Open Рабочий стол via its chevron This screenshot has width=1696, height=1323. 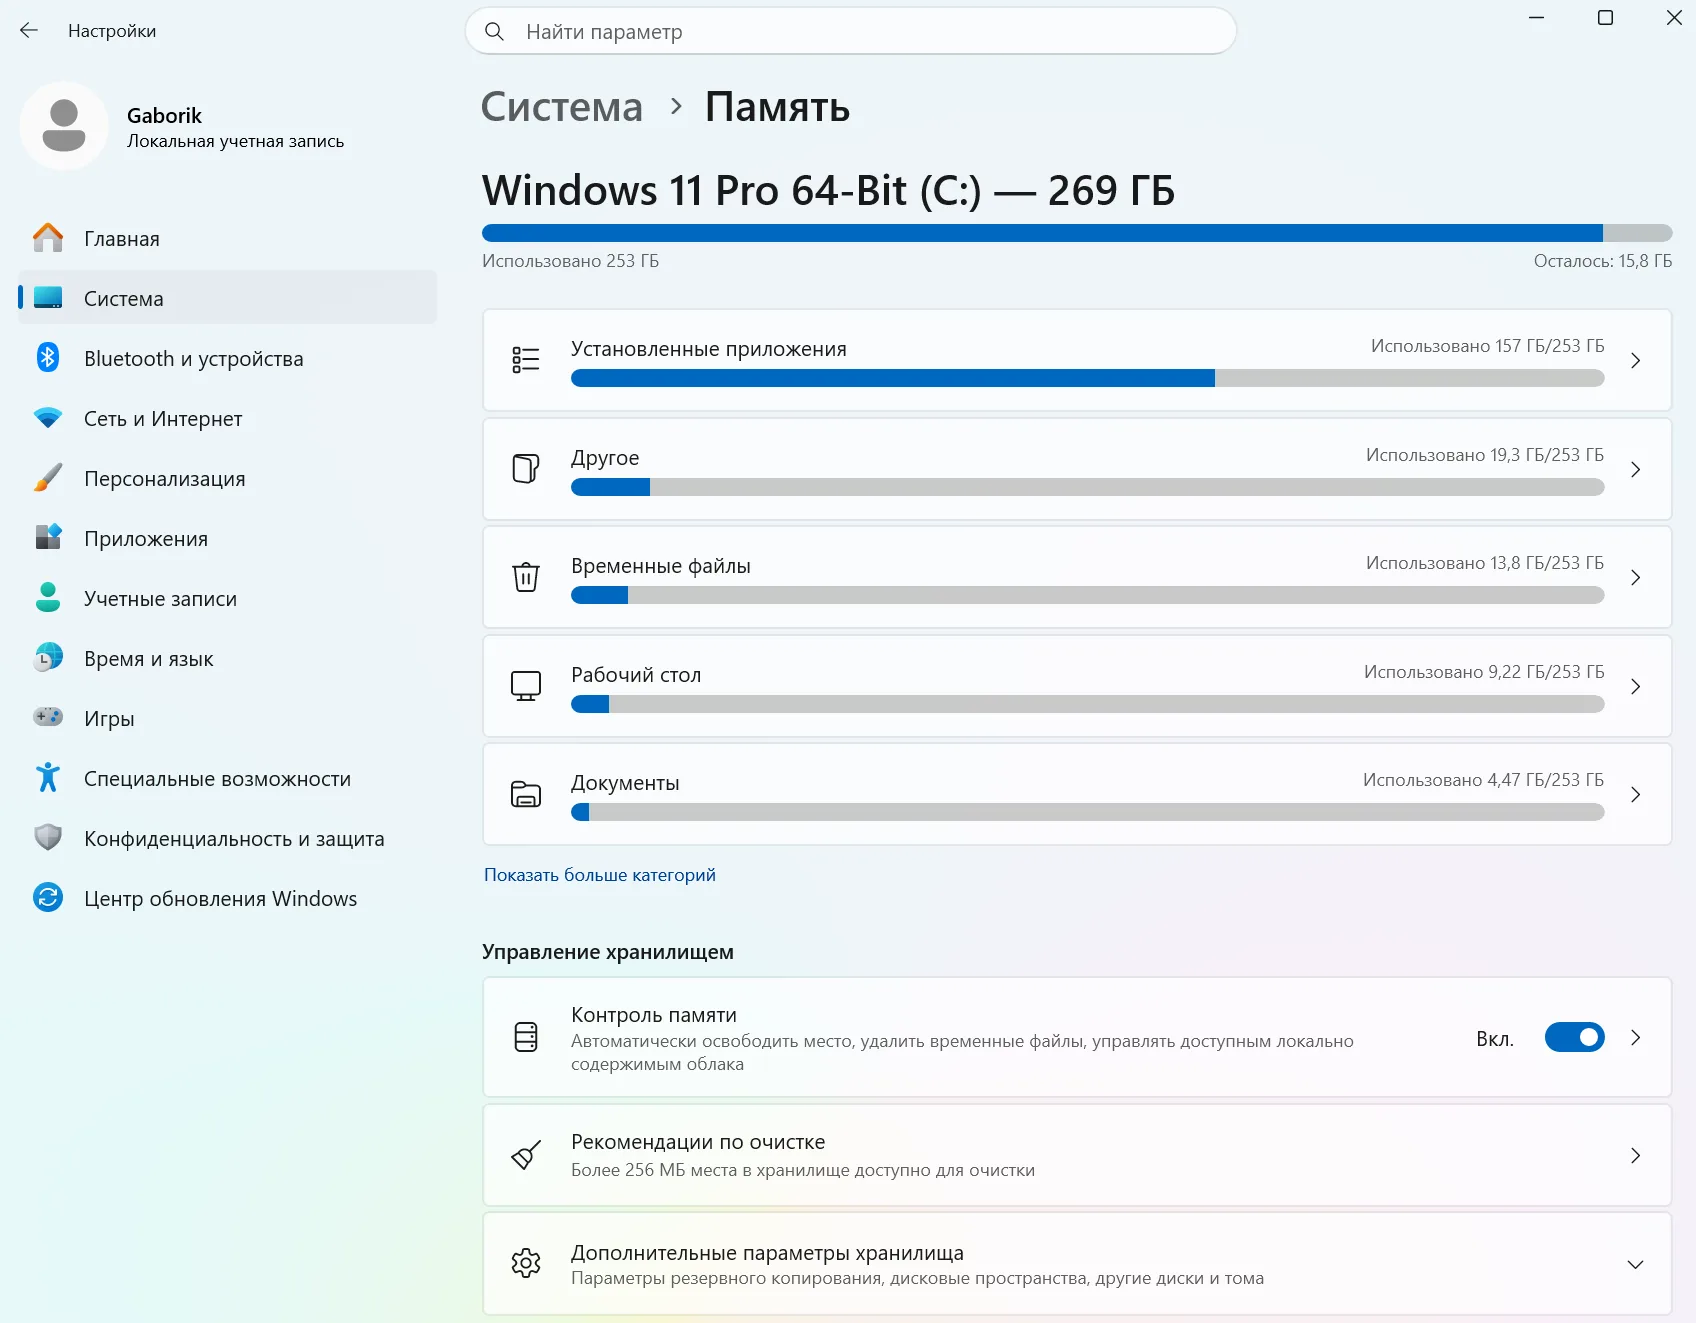[x=1636, y=686]
